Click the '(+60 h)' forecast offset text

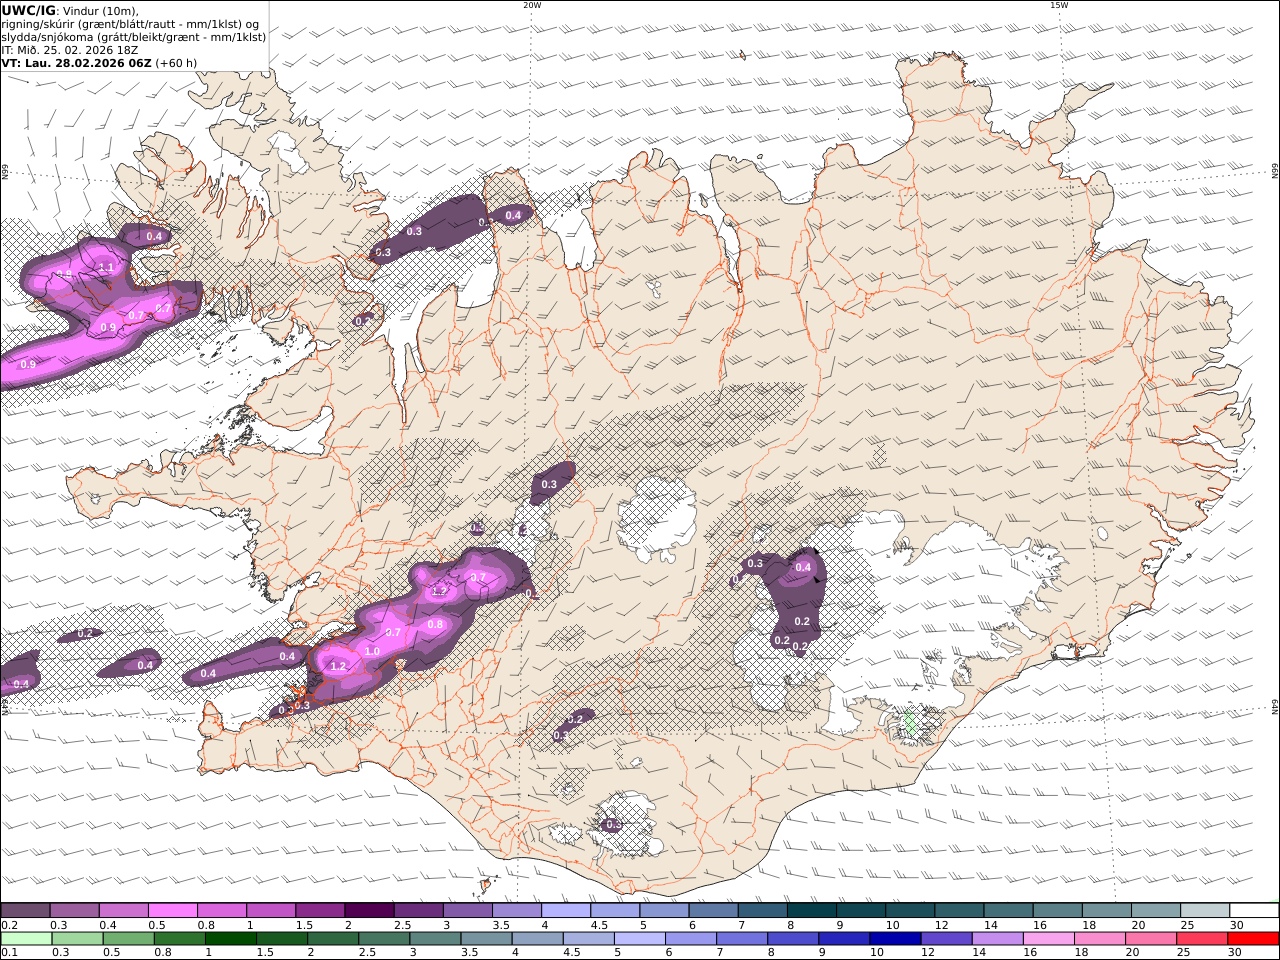pos(176,62)
